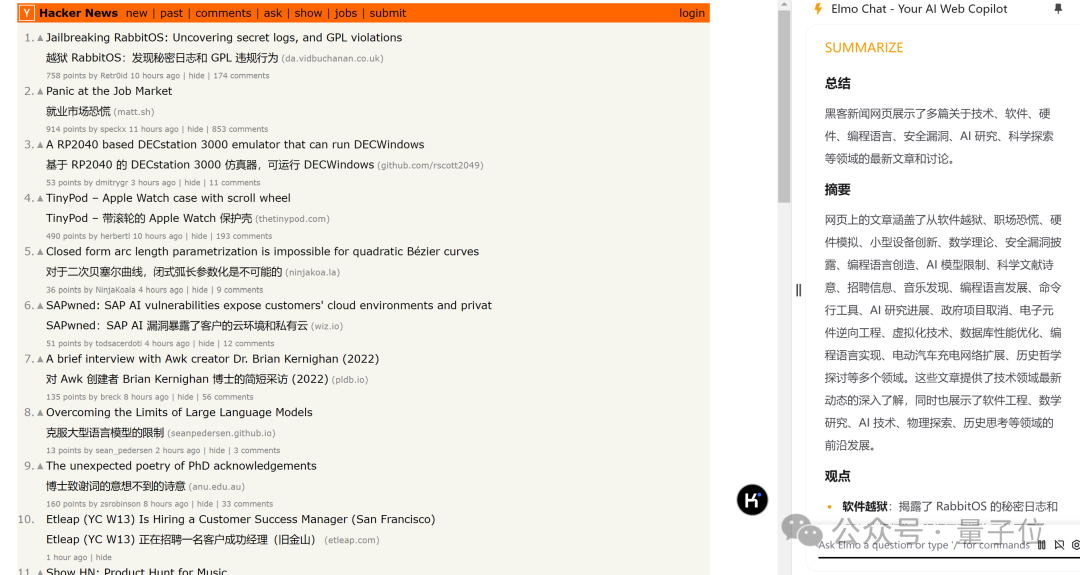Image resolution: width=1080 pixels, height=575 pixels.
Task: Click the page vertical scrollbar thumb
Action: pos(784,106)
